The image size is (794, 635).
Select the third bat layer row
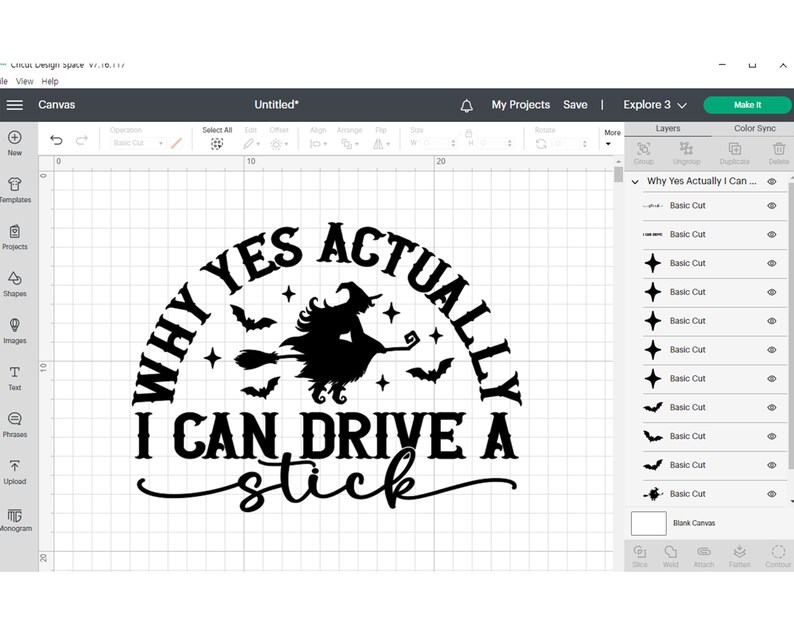coord(714,465)
